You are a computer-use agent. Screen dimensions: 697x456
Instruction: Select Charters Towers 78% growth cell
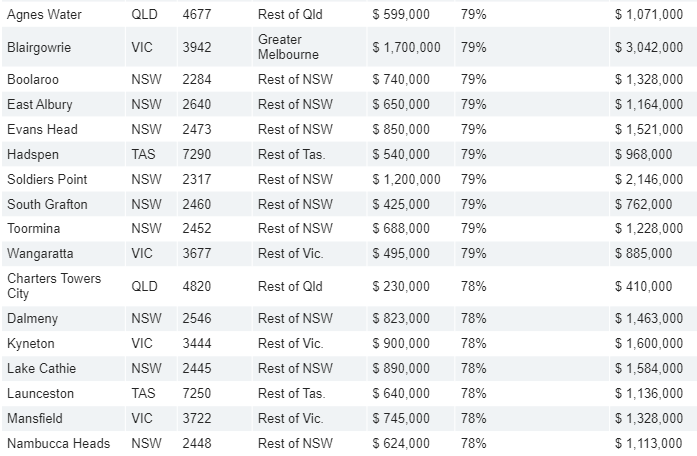(532, 286)
